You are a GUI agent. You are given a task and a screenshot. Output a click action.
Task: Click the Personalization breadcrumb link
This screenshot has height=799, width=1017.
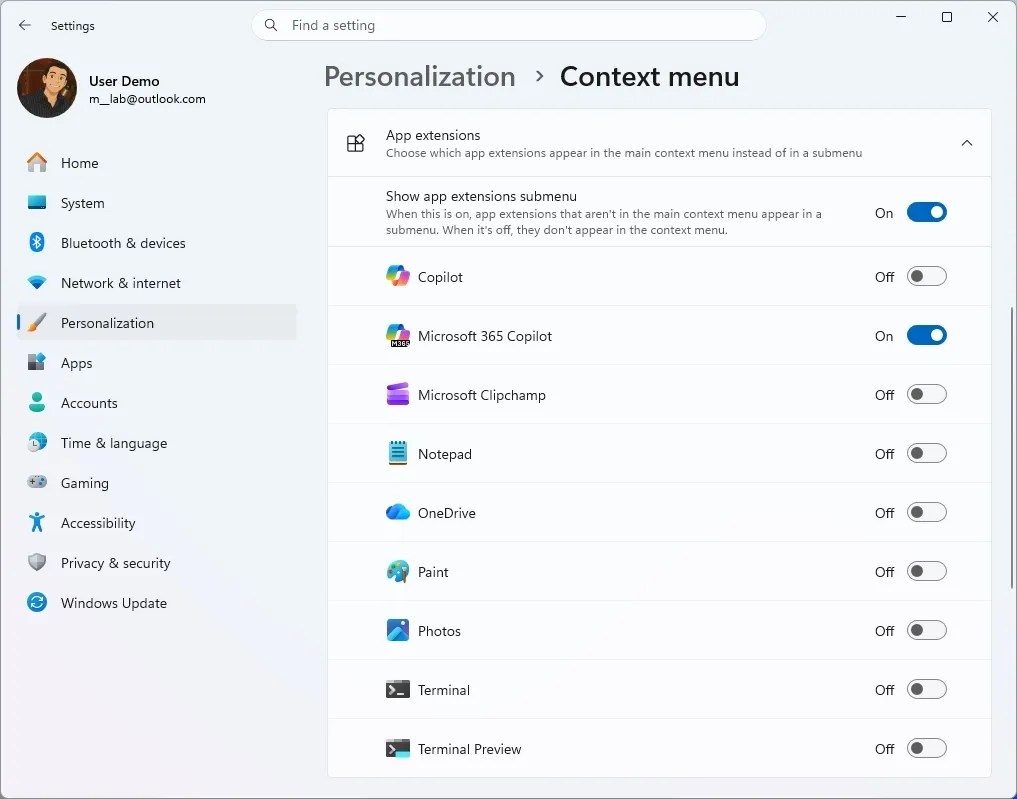(420, 77)
